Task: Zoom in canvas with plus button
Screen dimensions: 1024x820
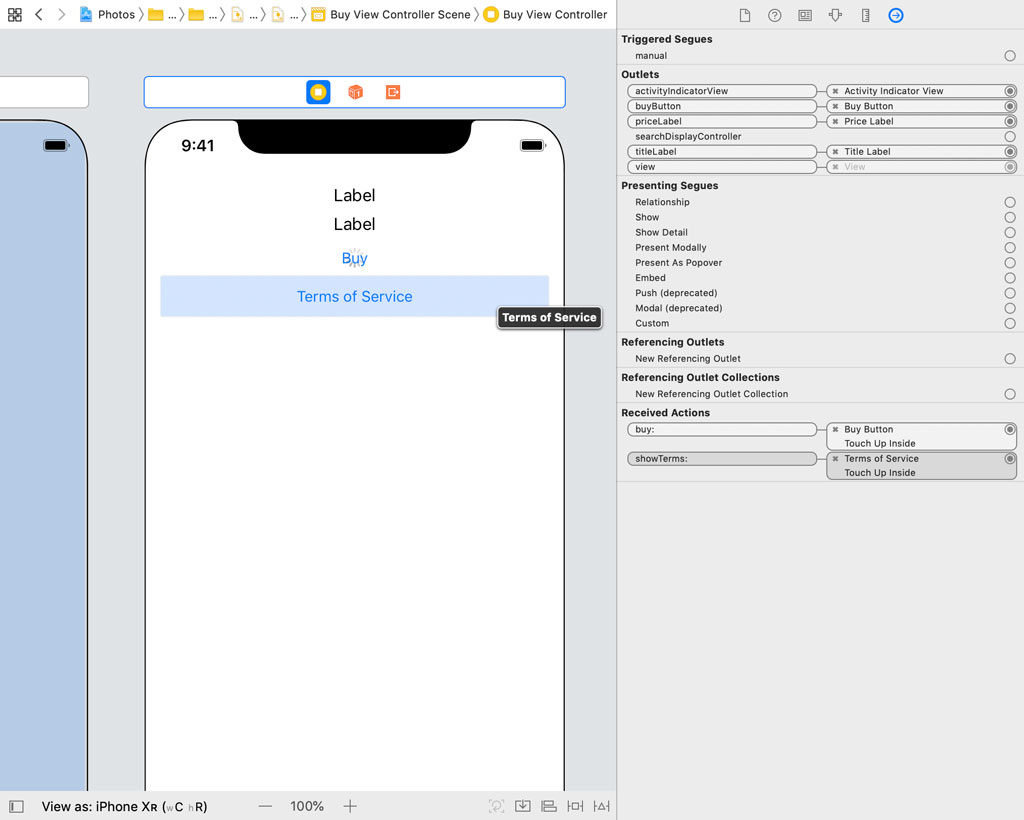Action: click(x=350, y=806)
